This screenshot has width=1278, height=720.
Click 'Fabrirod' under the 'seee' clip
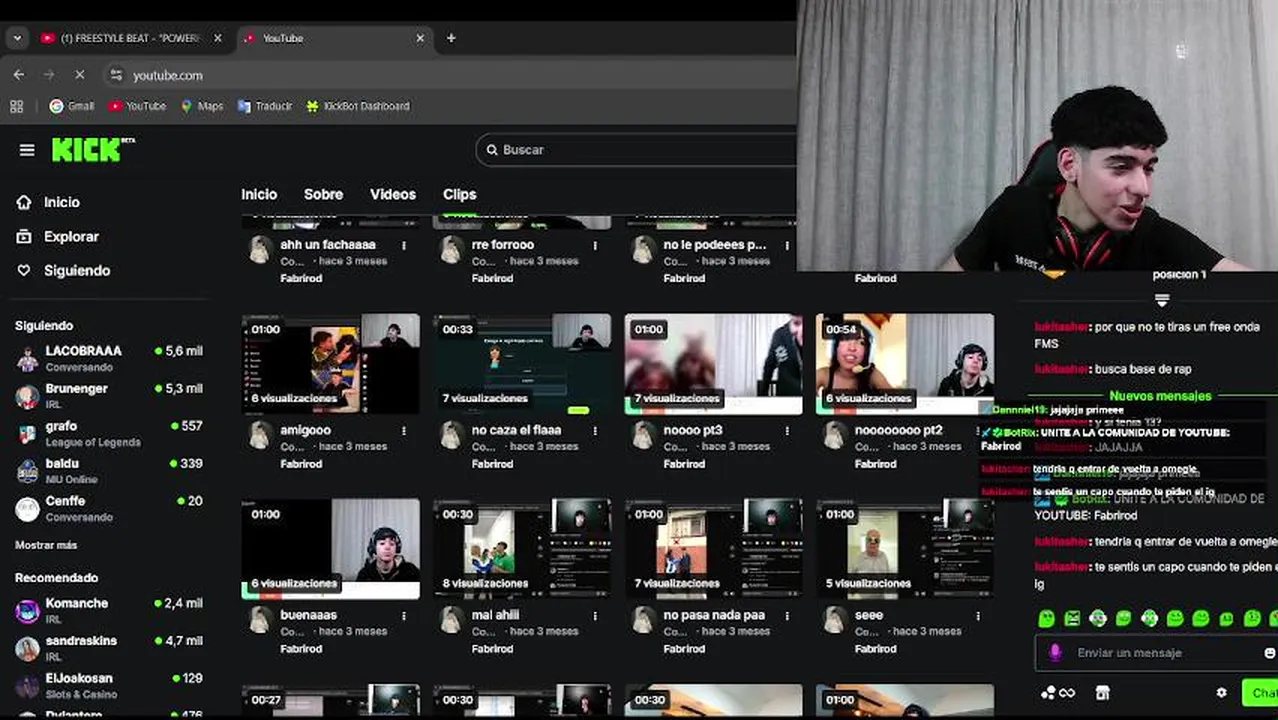876,649
